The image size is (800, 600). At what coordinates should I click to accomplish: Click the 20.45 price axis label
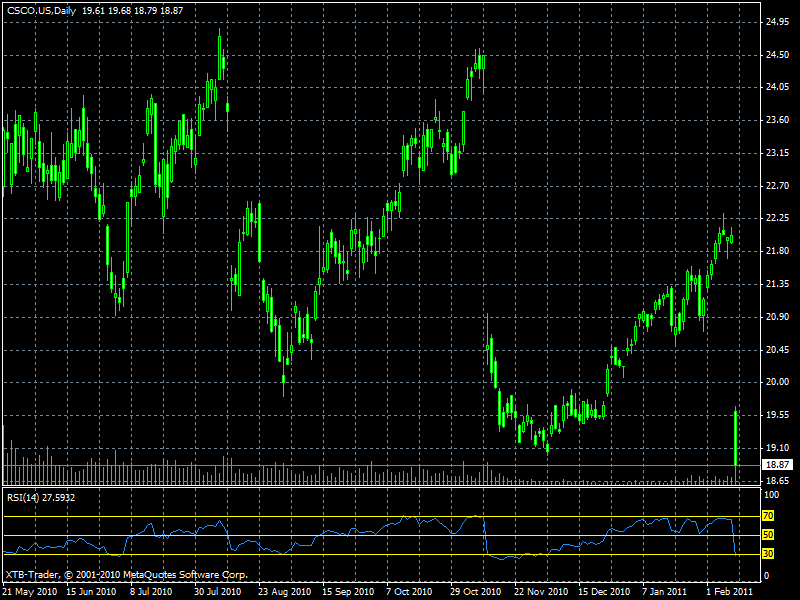778,350
